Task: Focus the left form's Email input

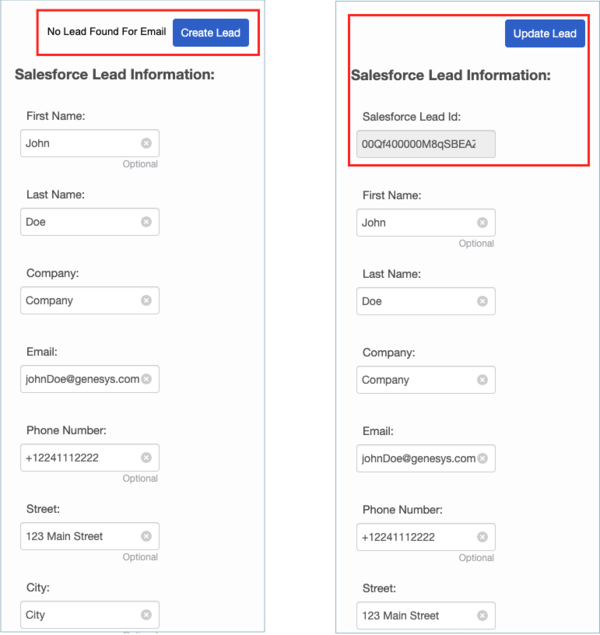Action: 89,379
